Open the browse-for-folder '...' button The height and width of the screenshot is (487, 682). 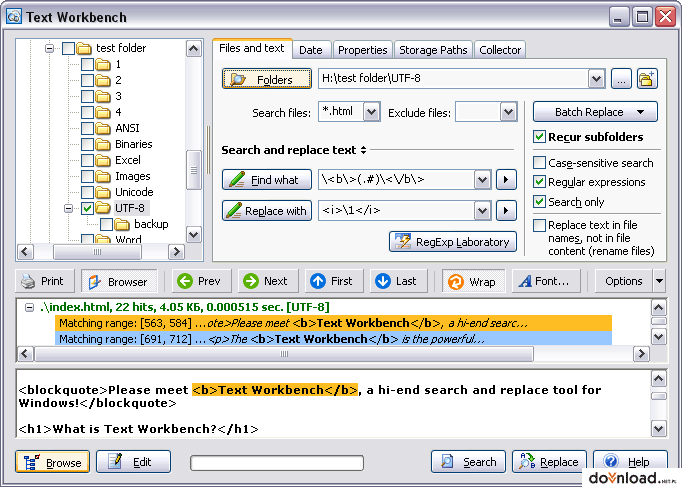pyautogui.click(x=621, y=79)
